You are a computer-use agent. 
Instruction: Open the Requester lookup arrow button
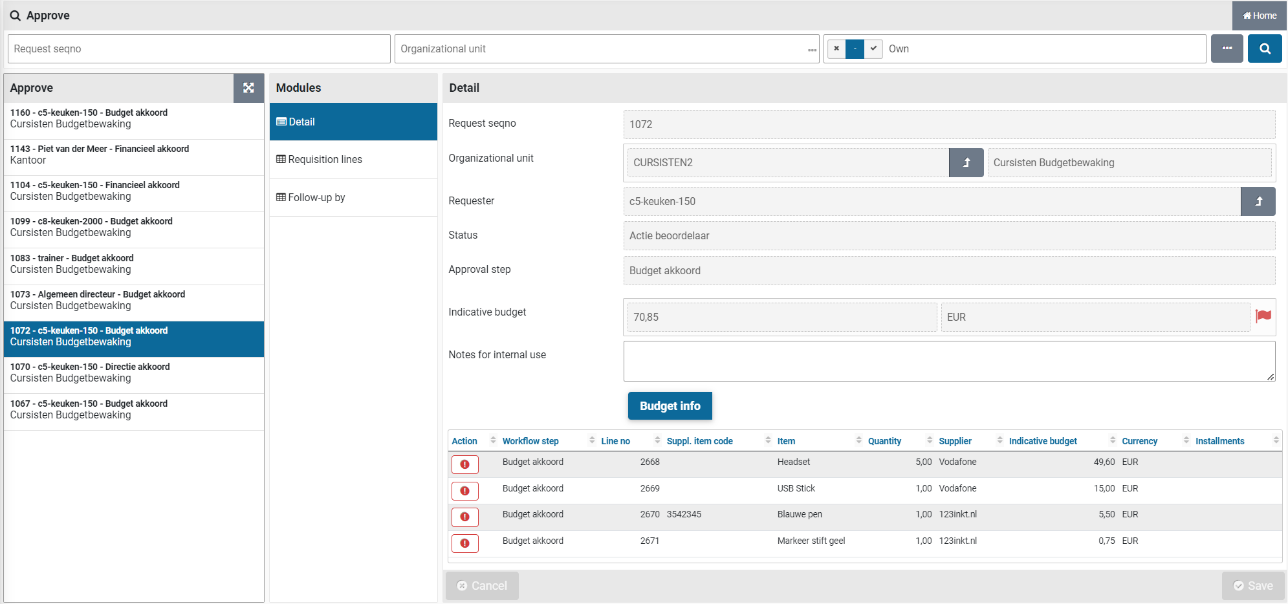click(1258, 201)
